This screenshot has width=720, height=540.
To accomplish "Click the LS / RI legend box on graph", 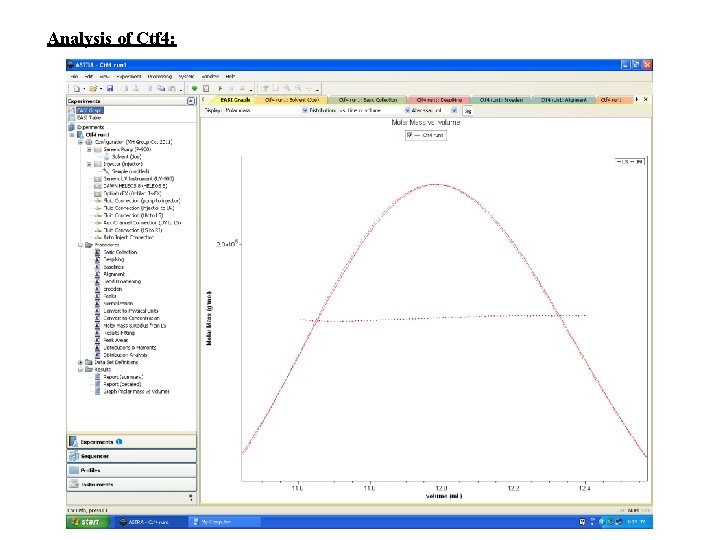I will (630, 162).
